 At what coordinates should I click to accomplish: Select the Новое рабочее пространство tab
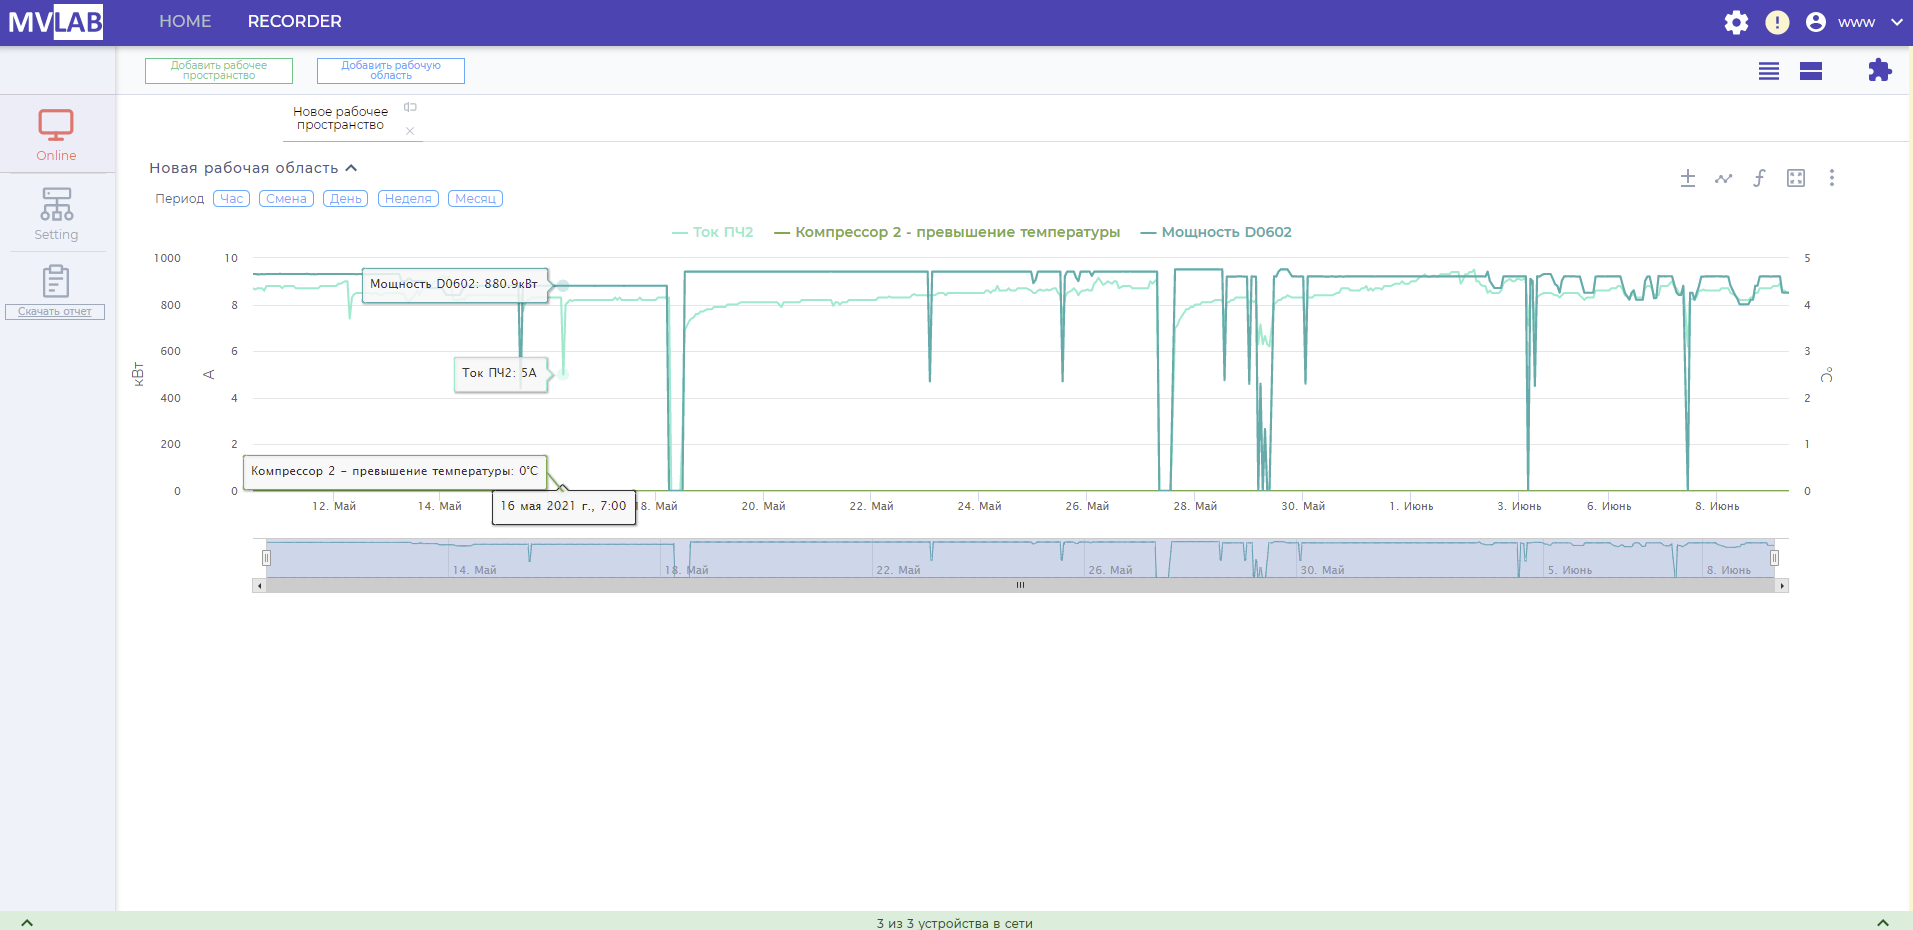click(x=340, y=118)
